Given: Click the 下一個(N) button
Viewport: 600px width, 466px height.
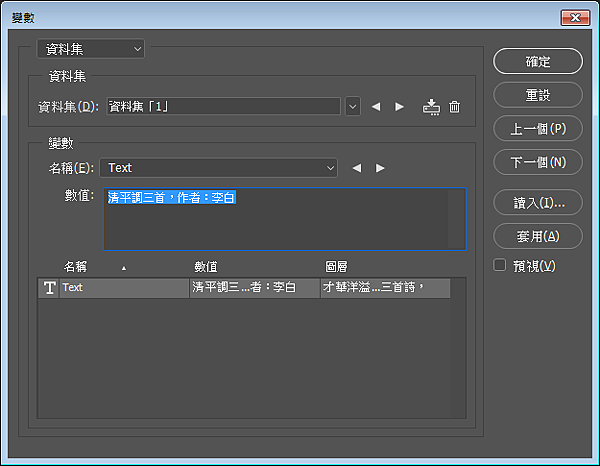Looking at the screenshot, I should pos(538,162).
